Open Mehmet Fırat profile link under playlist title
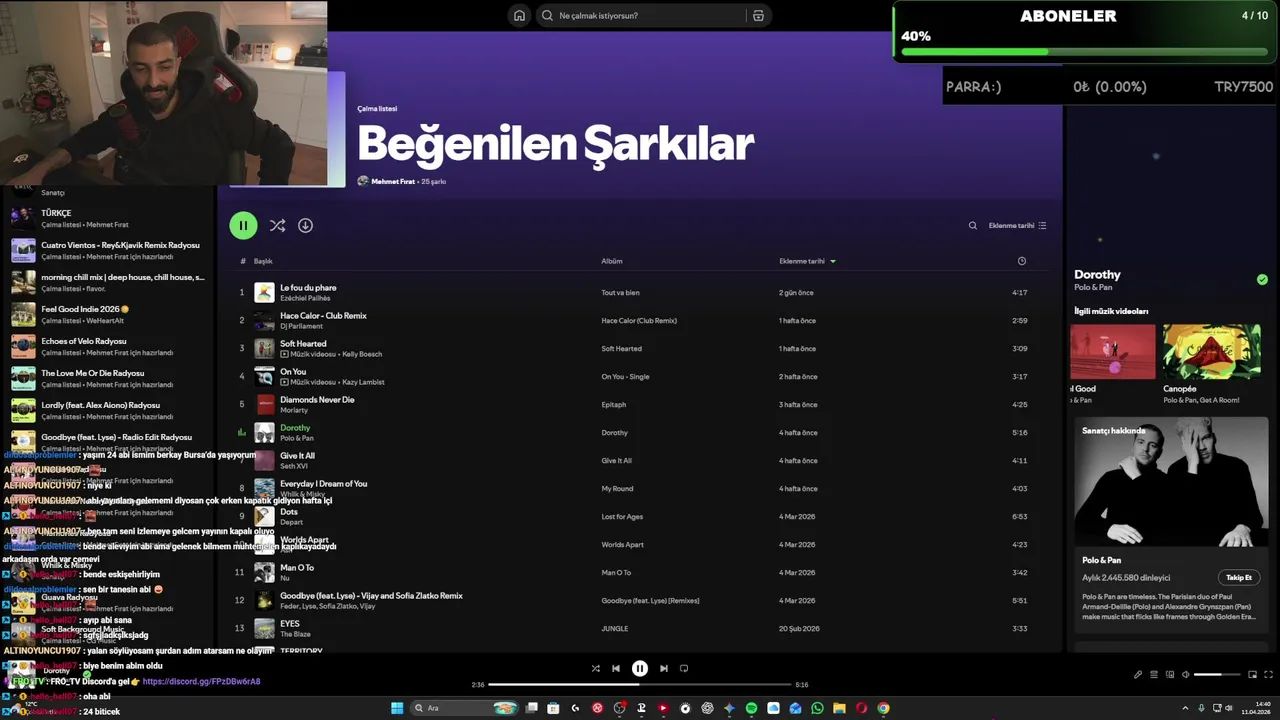1280x720 pixels. tap(393, 181)
